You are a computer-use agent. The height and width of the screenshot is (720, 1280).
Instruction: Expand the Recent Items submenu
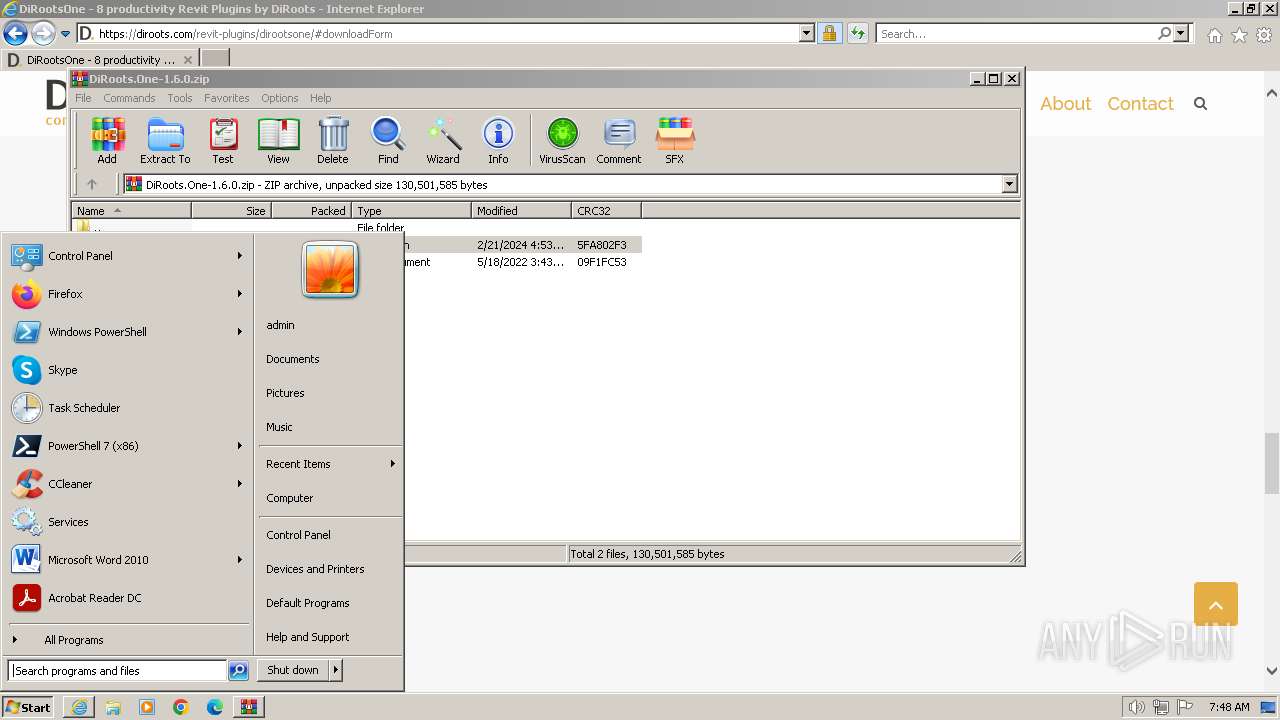click(330, 464)
